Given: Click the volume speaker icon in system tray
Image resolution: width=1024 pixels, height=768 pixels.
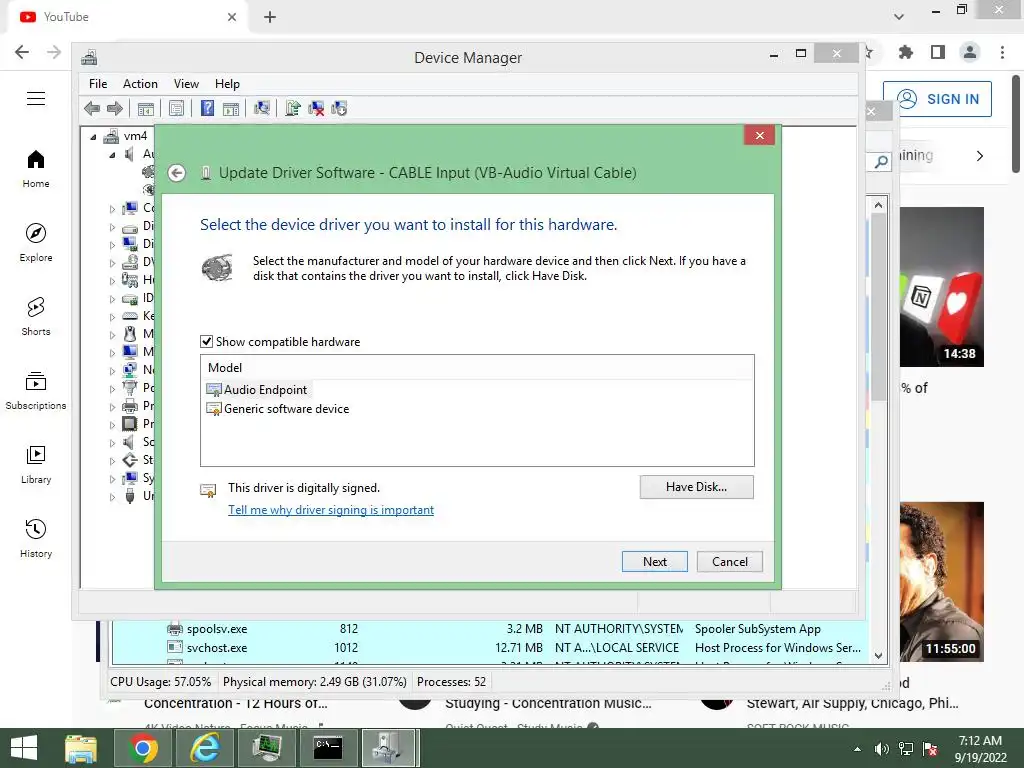Looking at the screenshot, I should (882, 749).
